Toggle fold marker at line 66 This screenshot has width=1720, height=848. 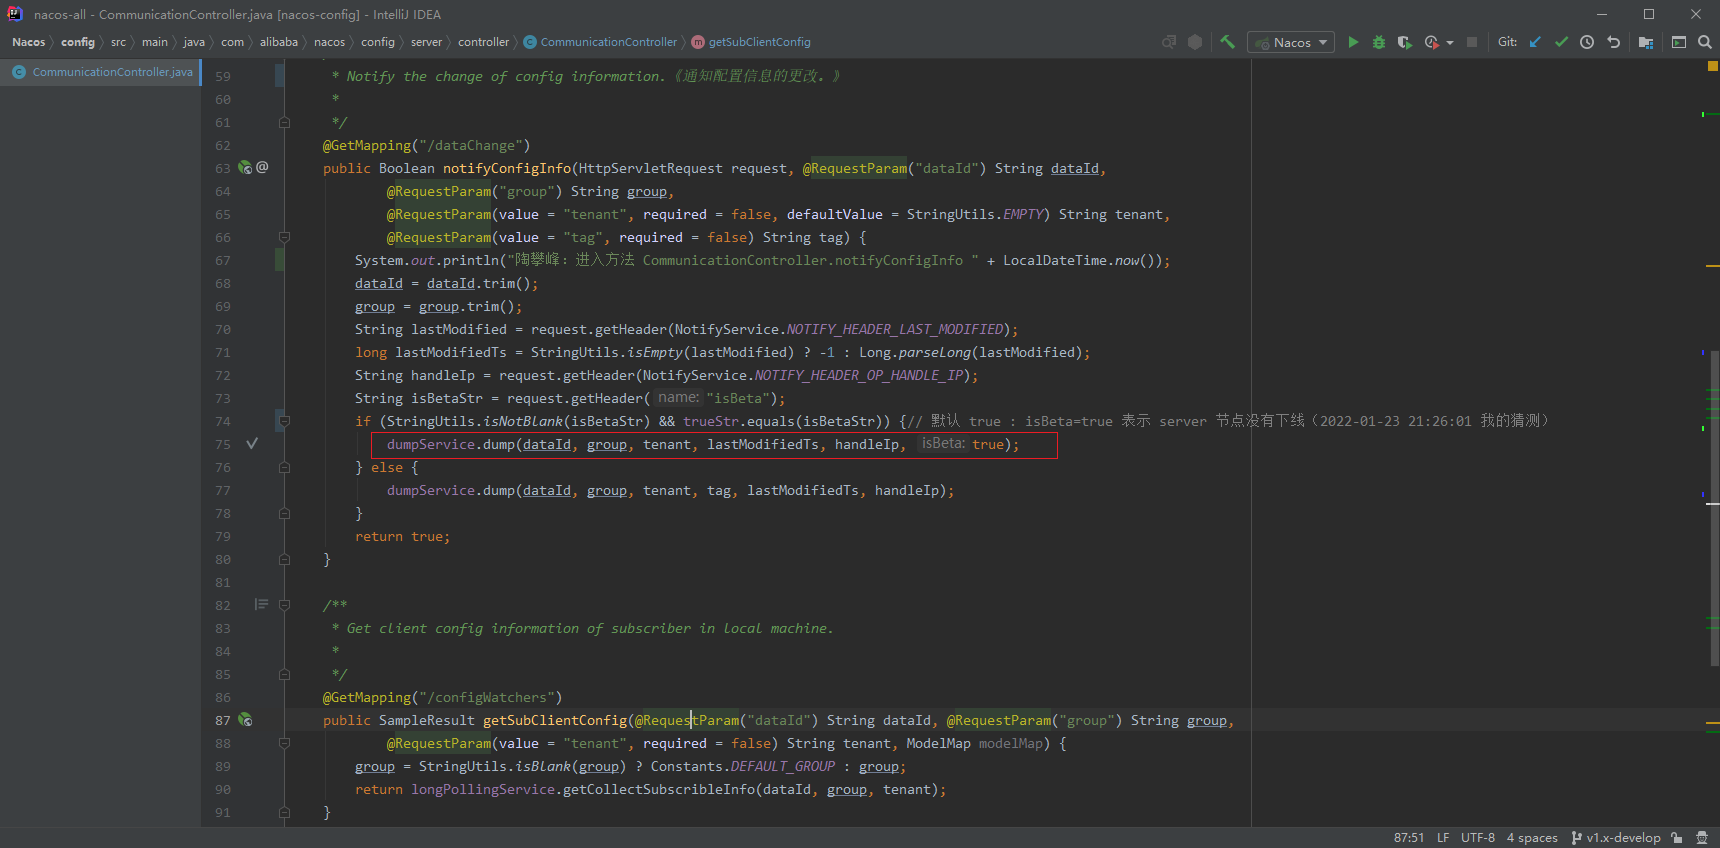point(284,237)
